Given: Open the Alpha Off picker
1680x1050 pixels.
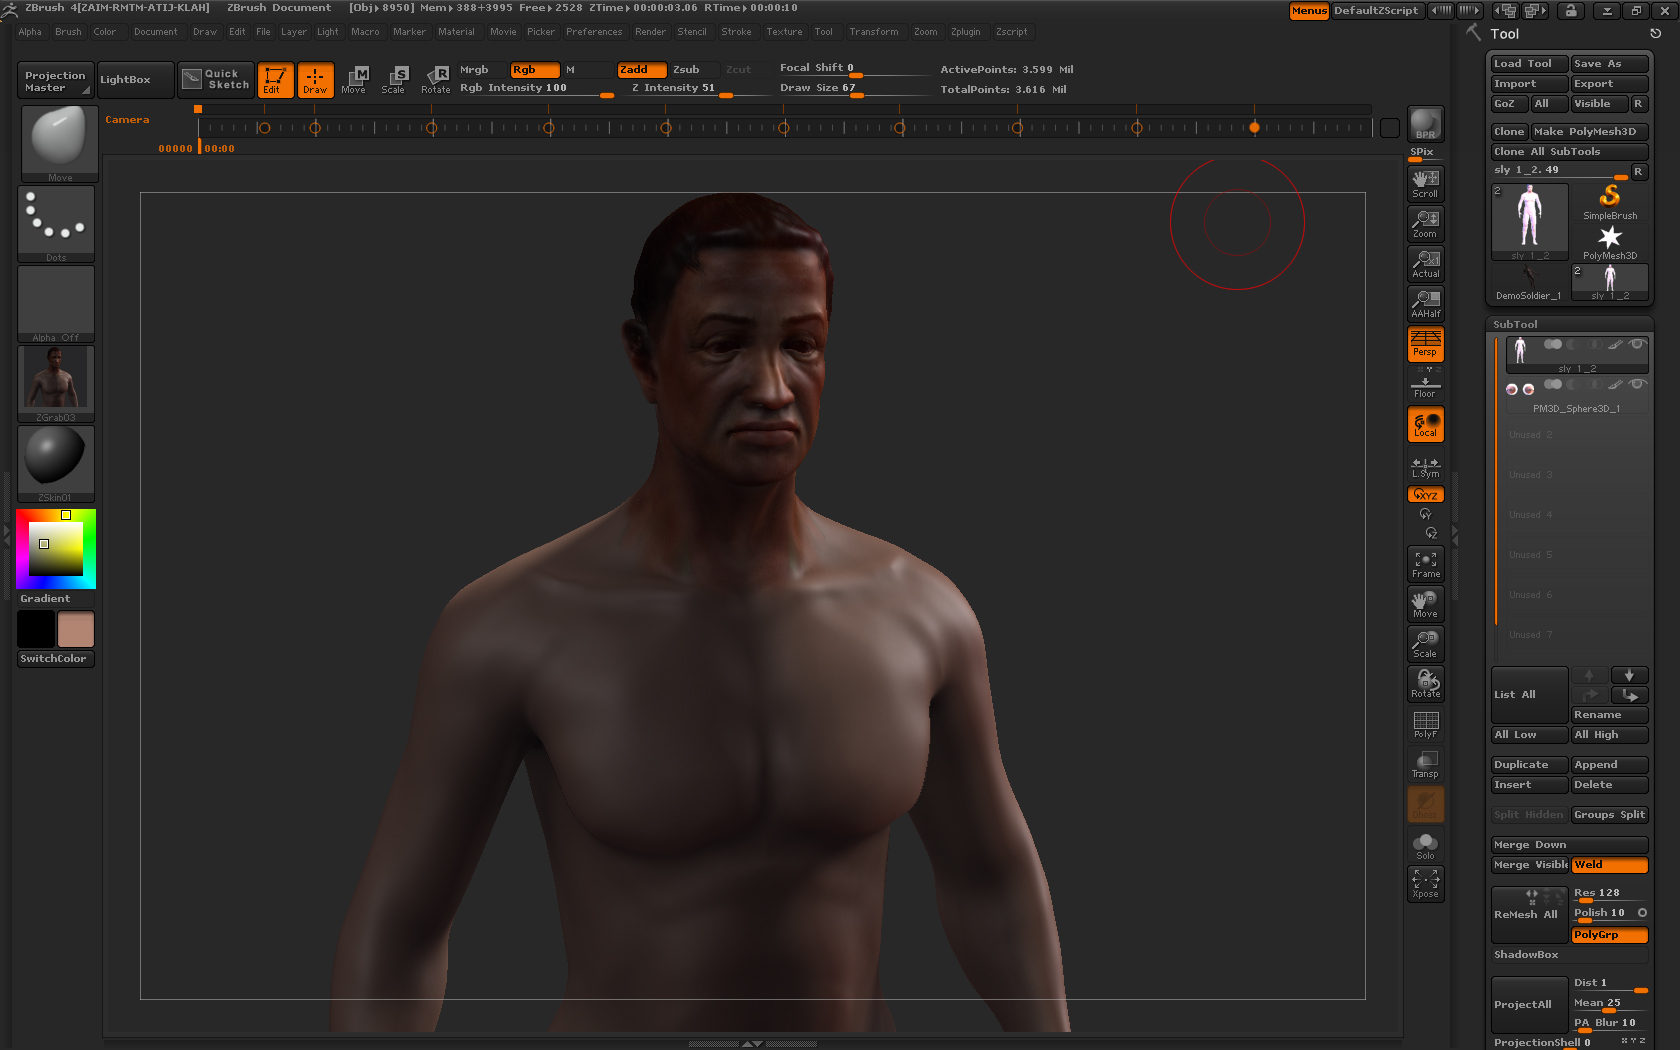Looking at the screenshot, I should 56,303.
